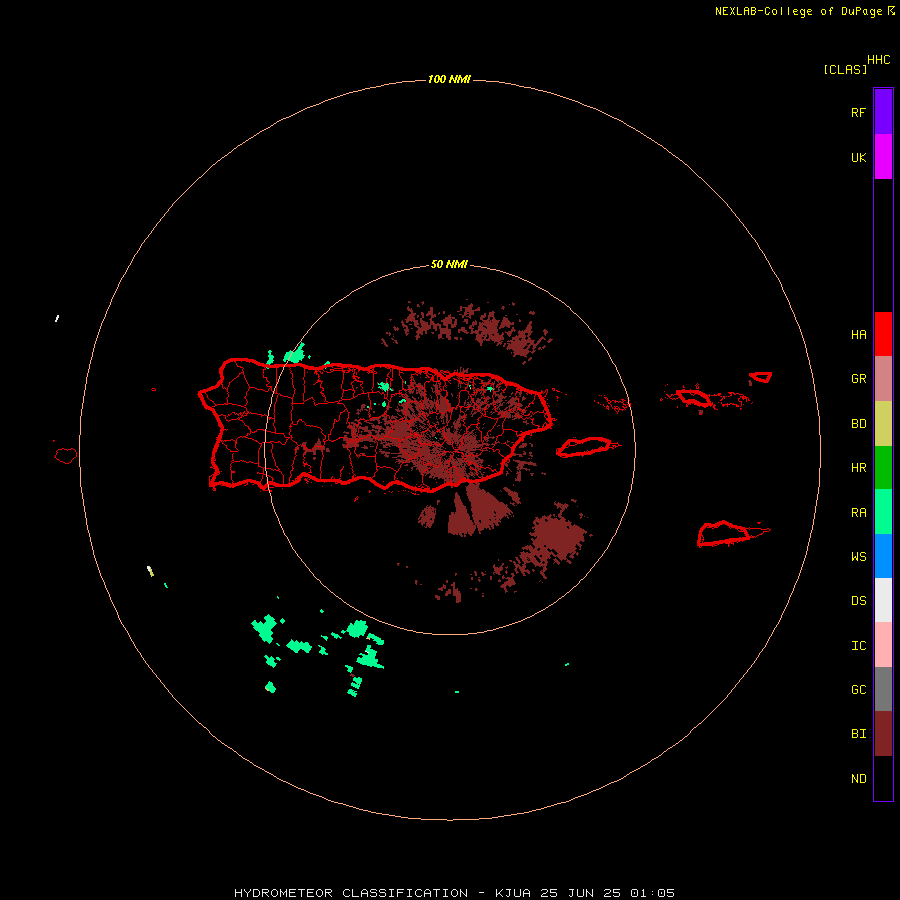
Task: Click the GC gray legend swatch
Action: 883,689
